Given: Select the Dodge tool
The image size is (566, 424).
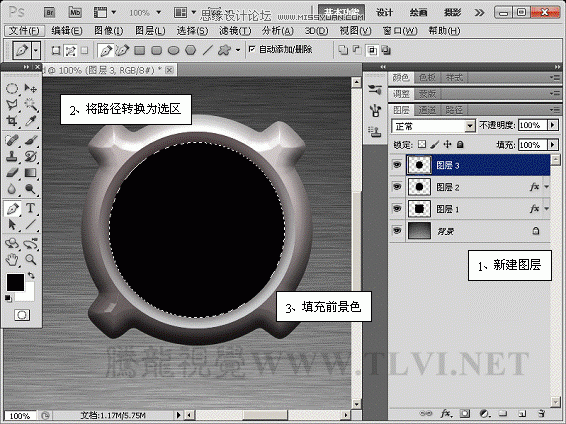Looking at the screenshot, I should click(x=30, y=189).
